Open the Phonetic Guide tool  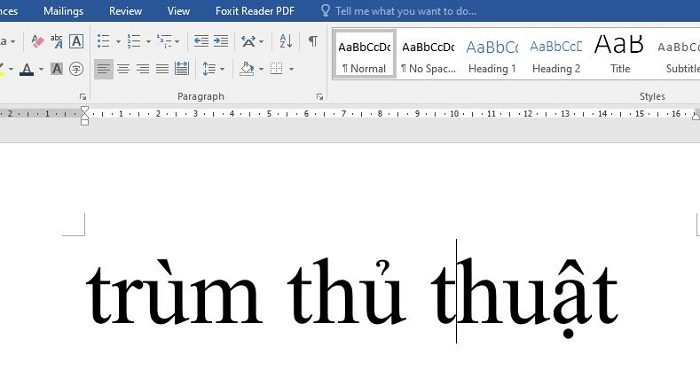(57, 42)
